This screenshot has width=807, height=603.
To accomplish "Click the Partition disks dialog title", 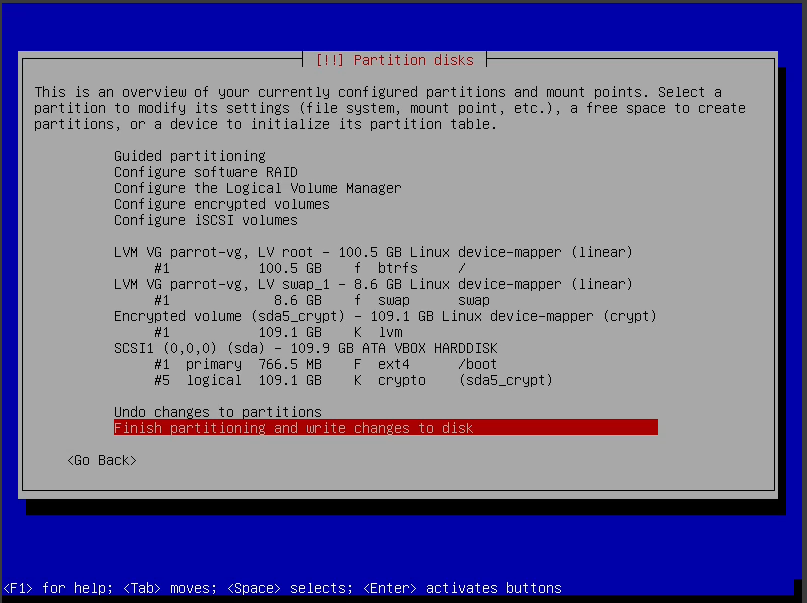I will (x=394, y=60).
